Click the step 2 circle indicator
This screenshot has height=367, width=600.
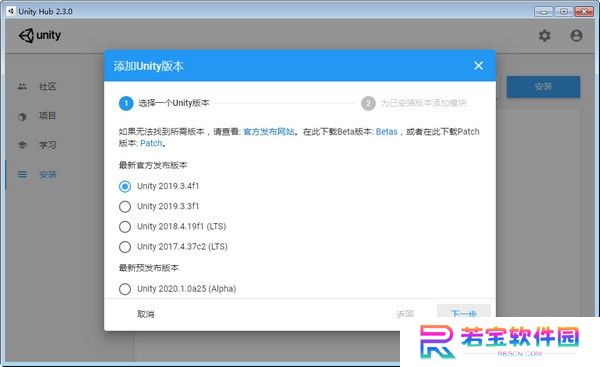(x=368, y=103)
